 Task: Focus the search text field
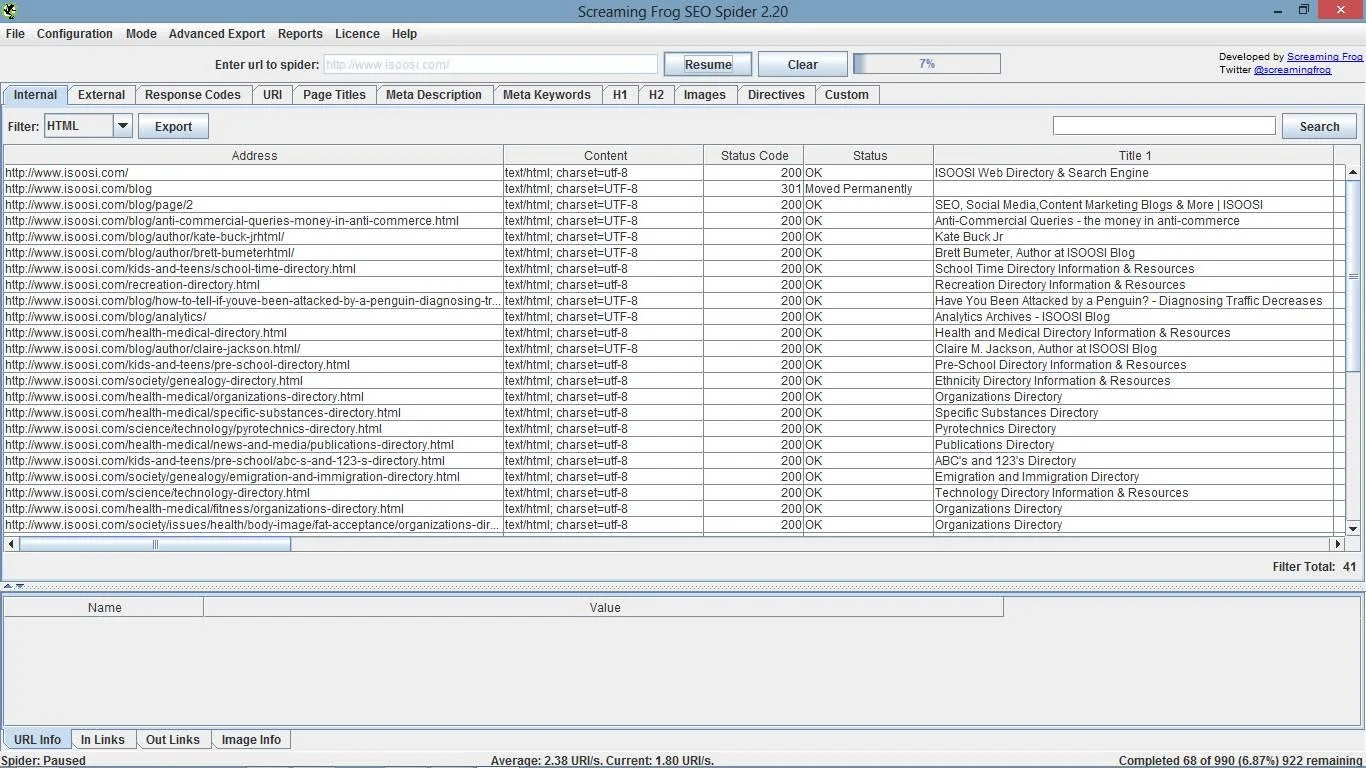1164,125
